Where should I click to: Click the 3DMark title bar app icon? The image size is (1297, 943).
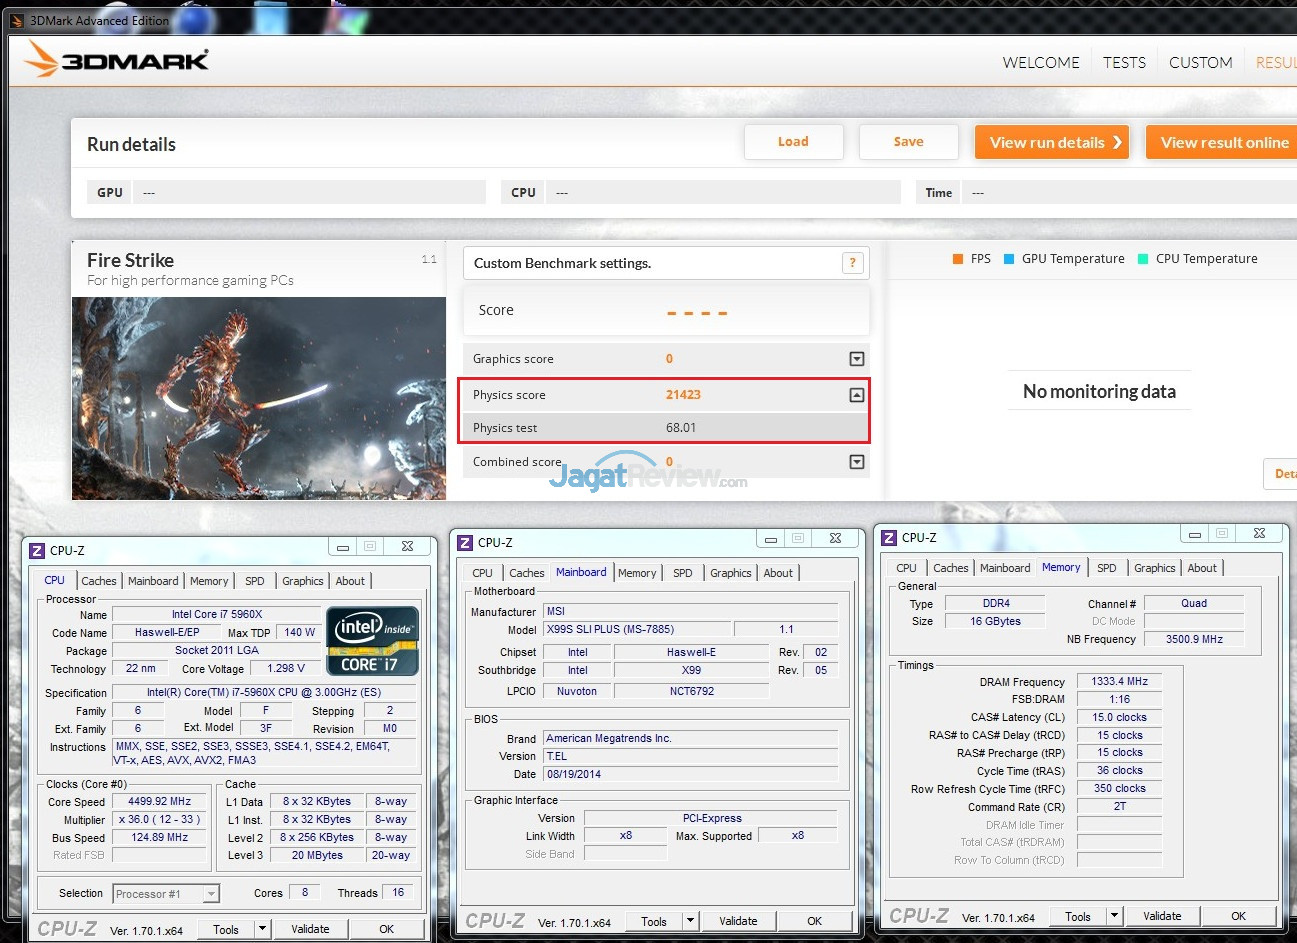click(16, 21)
